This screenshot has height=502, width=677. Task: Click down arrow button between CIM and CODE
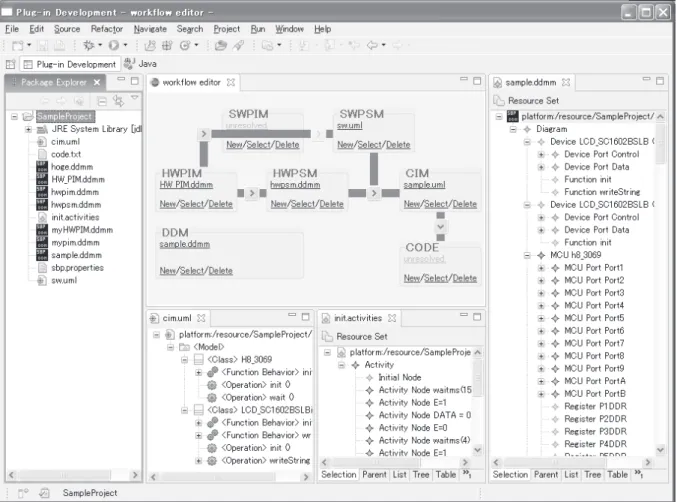tap(440, 227)
